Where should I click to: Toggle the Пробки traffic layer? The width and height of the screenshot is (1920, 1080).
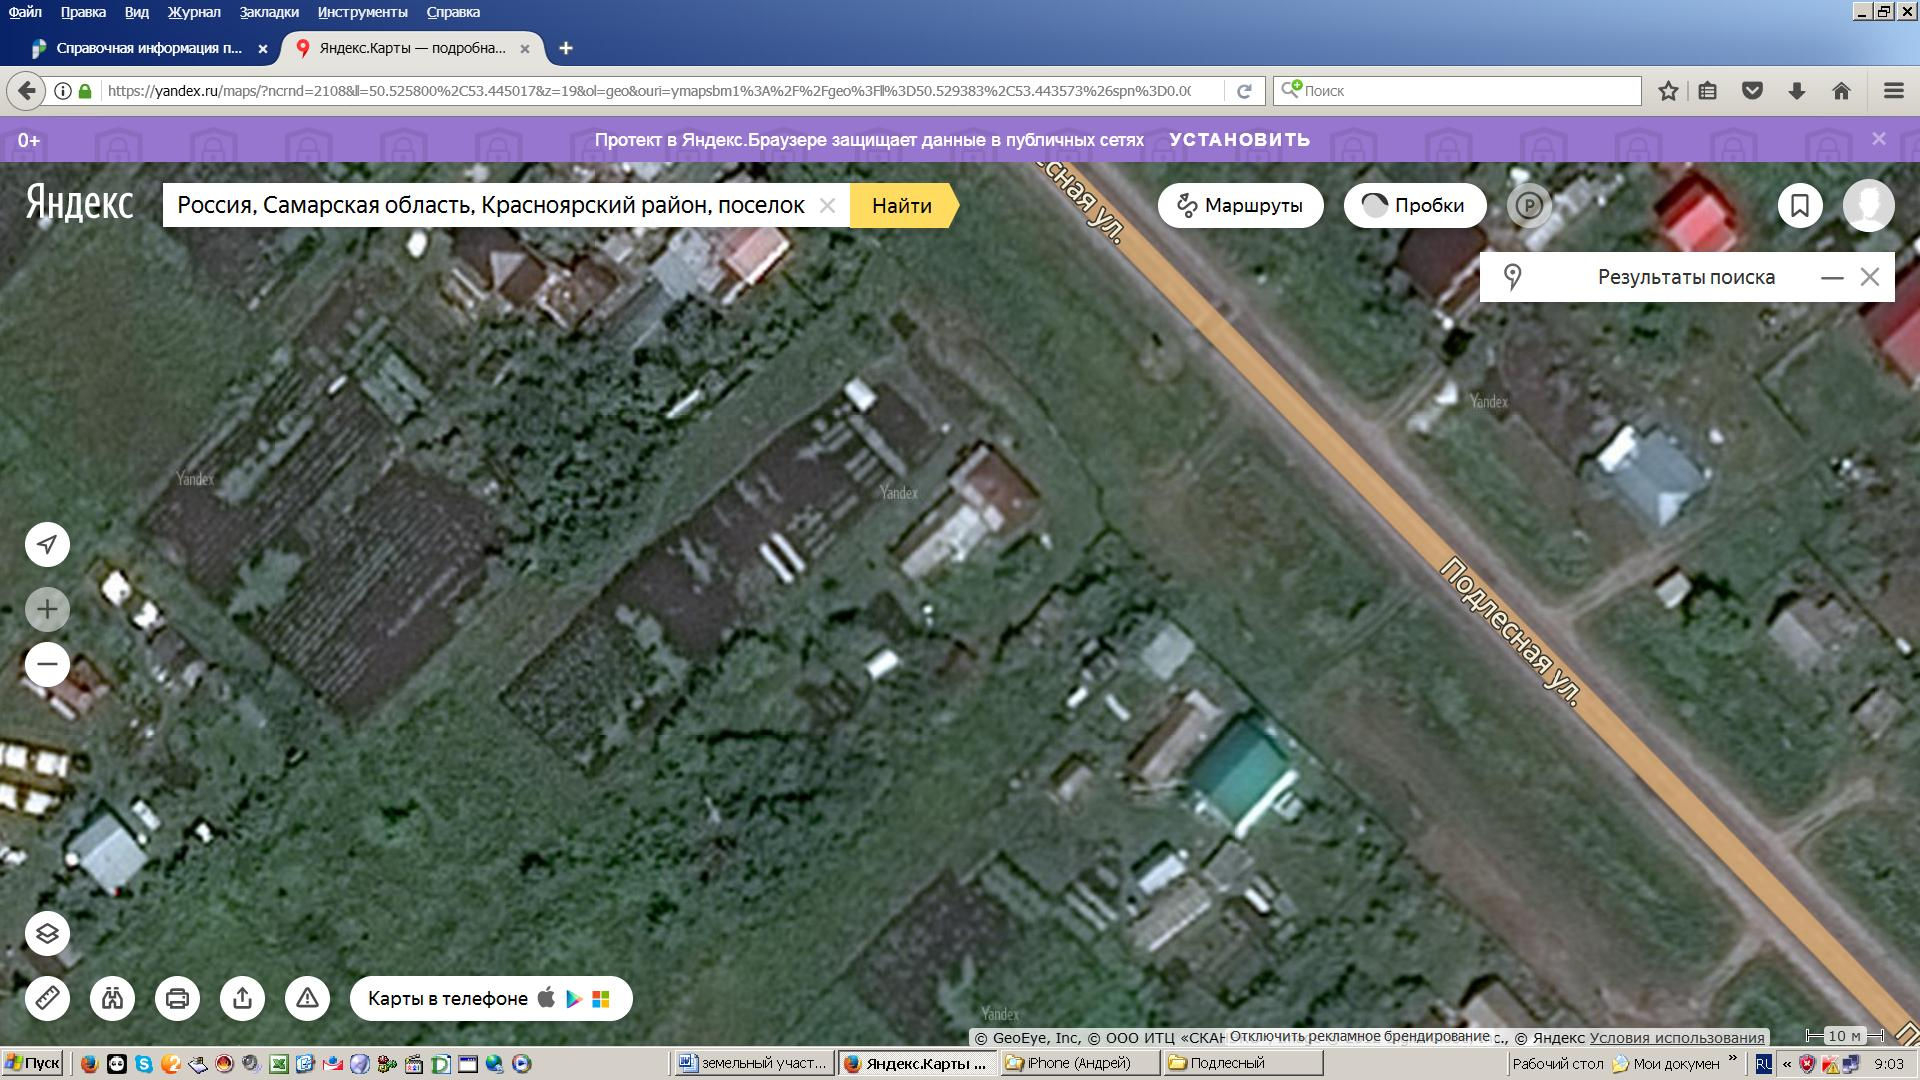1414,206
